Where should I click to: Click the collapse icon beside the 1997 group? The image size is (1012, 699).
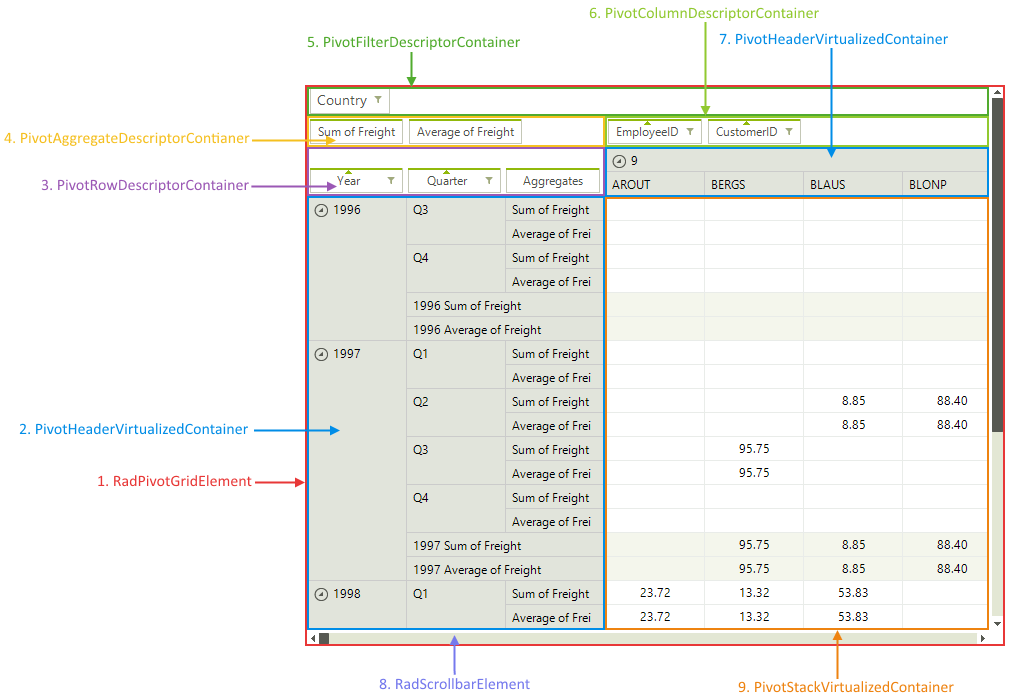(321, 353)
